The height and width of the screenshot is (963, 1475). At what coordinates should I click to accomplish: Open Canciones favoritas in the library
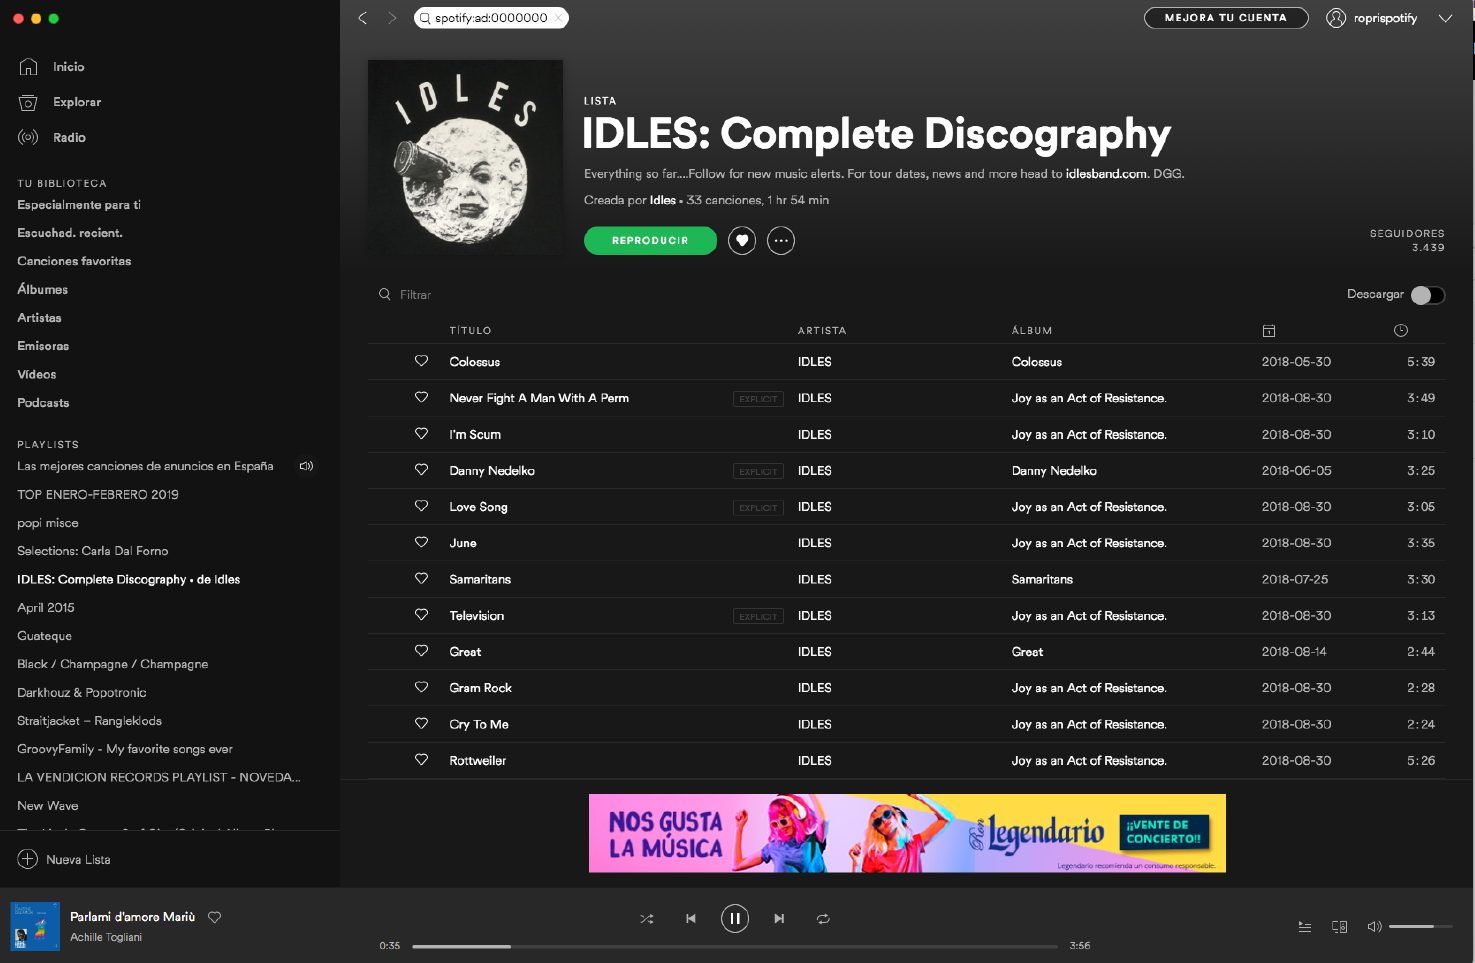pos(74,261)
